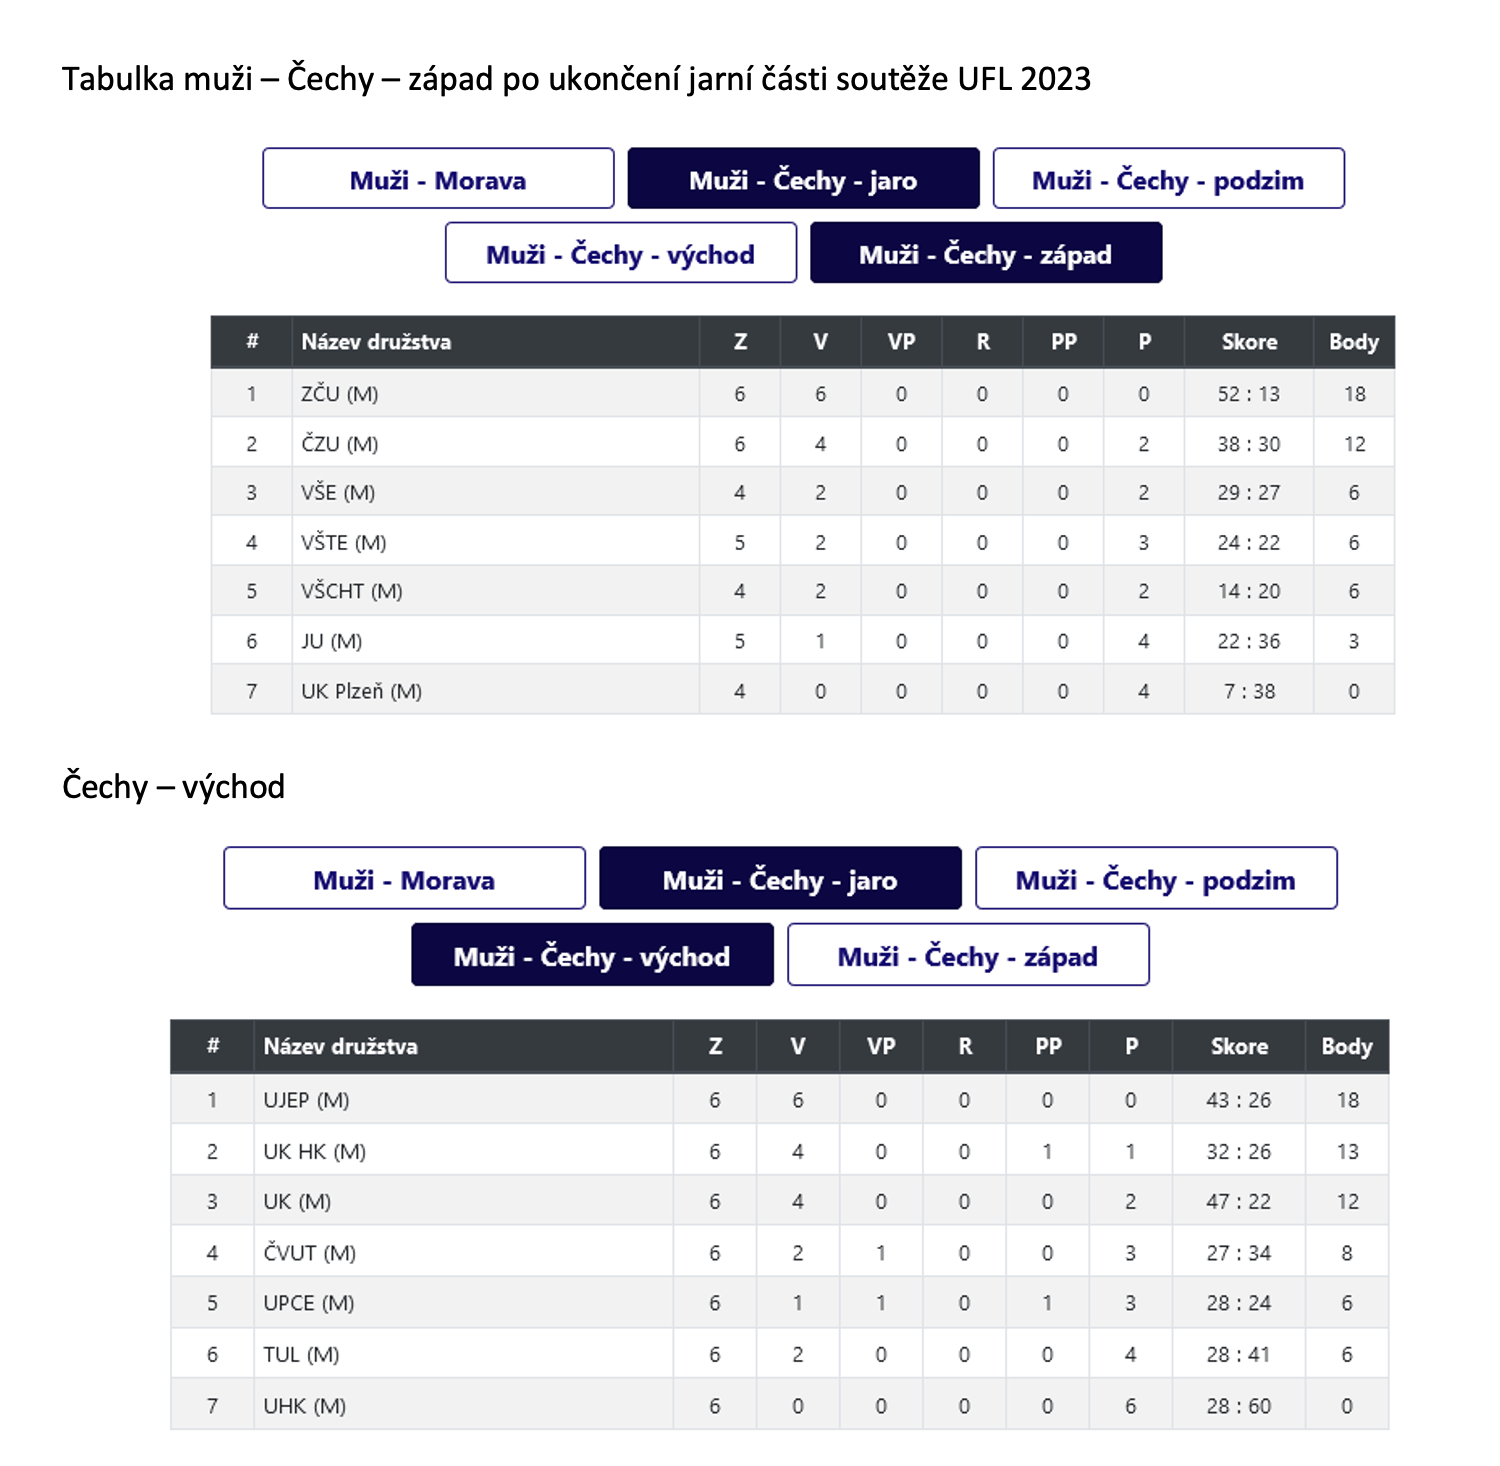
Task: Select Muži - Morava in lower group
Action: pos(404,879)
